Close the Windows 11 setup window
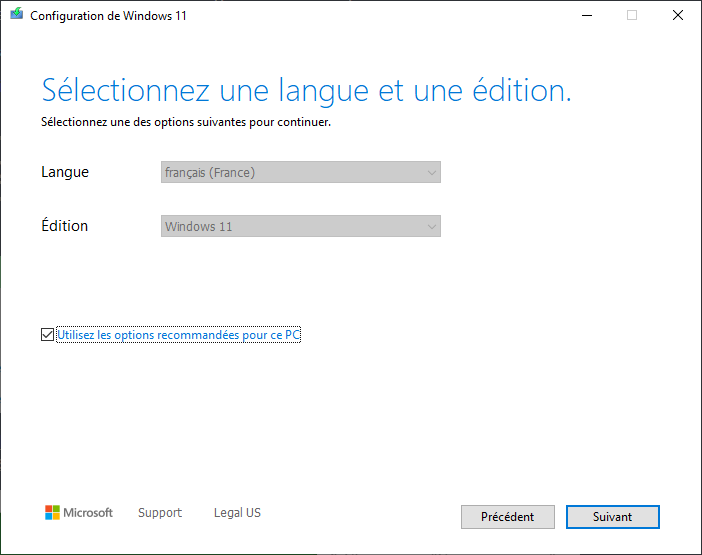This screenshot has height=555, width=702. [x=678, y=16]
